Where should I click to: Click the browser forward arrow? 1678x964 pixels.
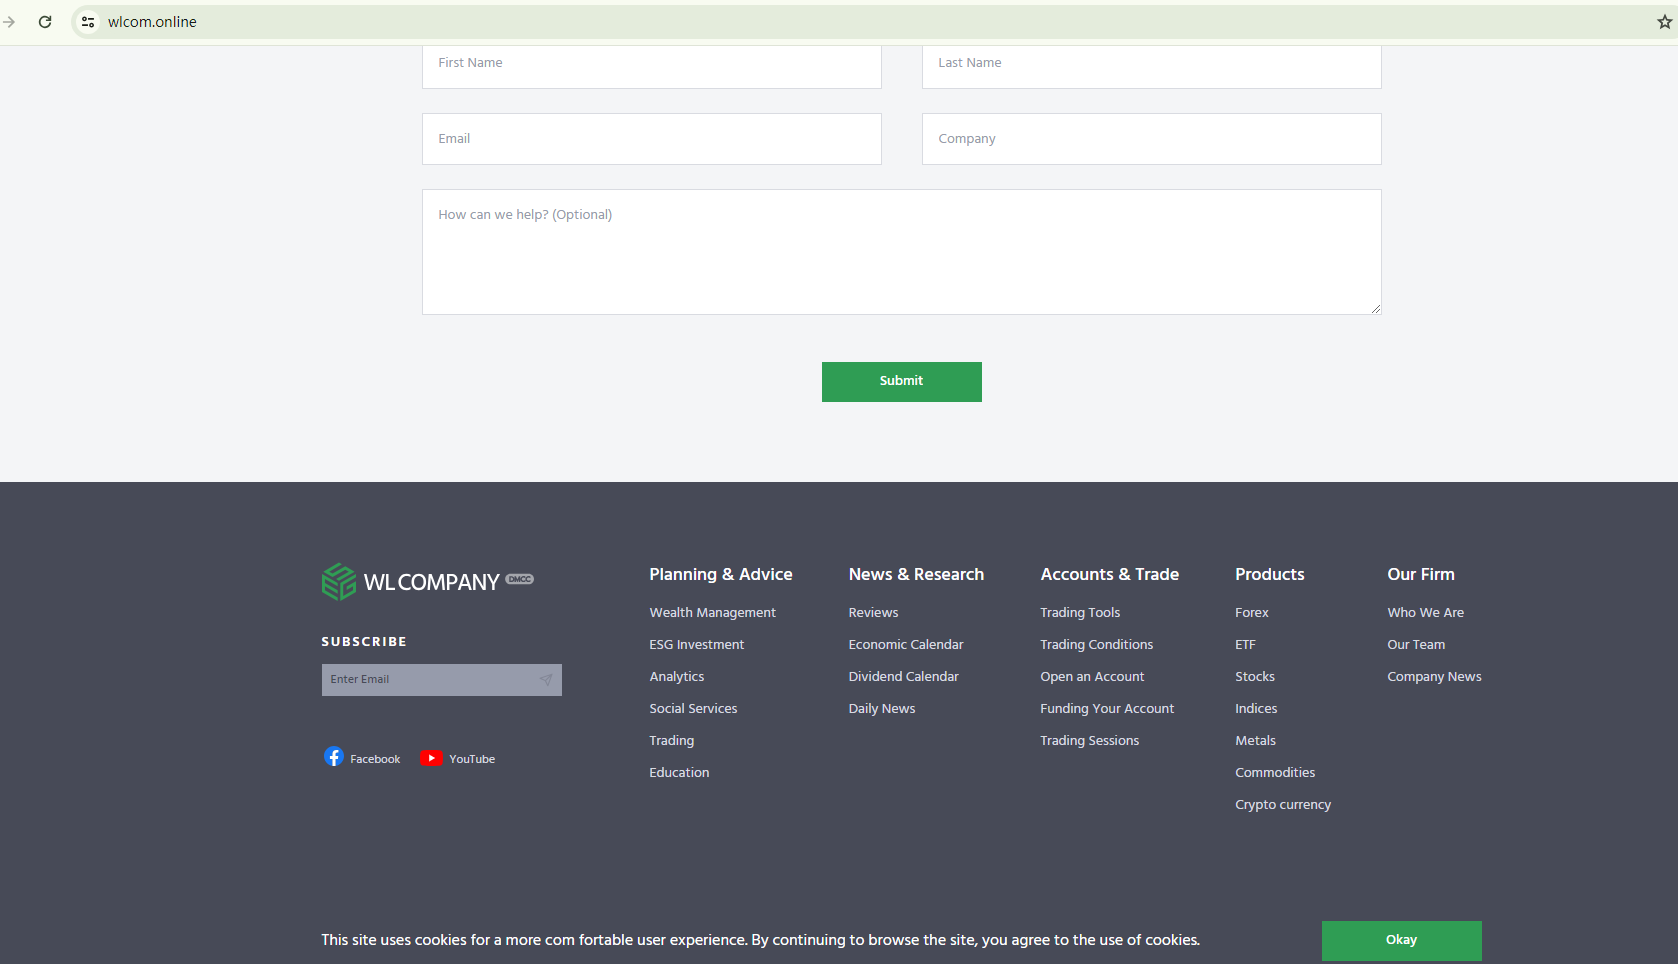9,22
